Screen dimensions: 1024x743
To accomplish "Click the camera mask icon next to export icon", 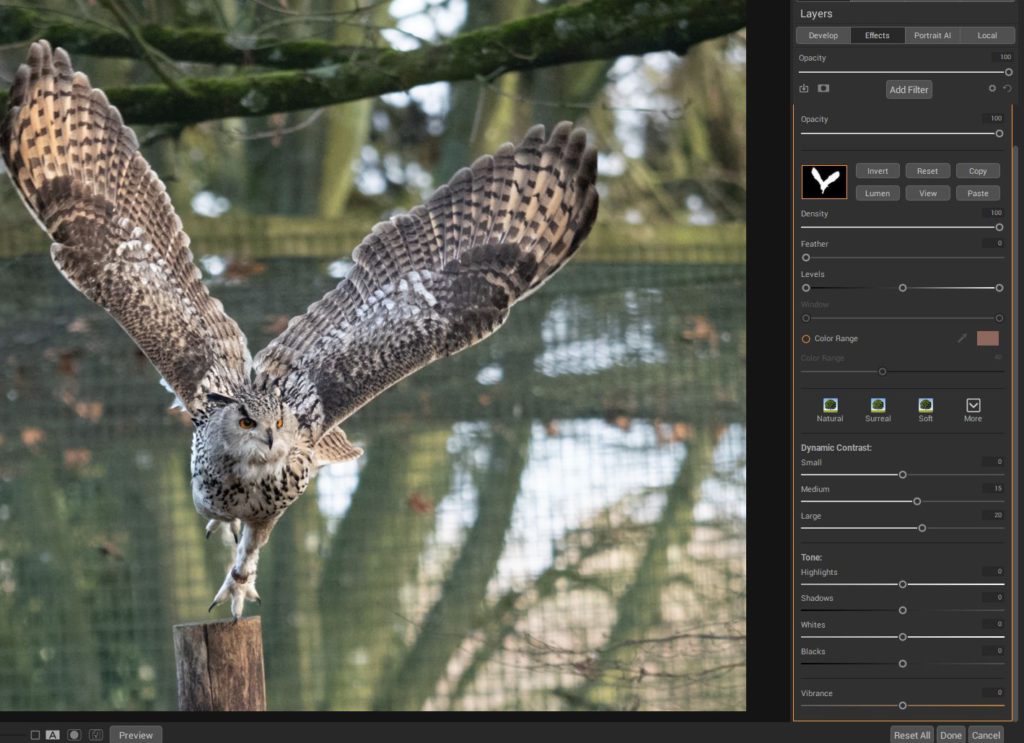I will 824,89.
